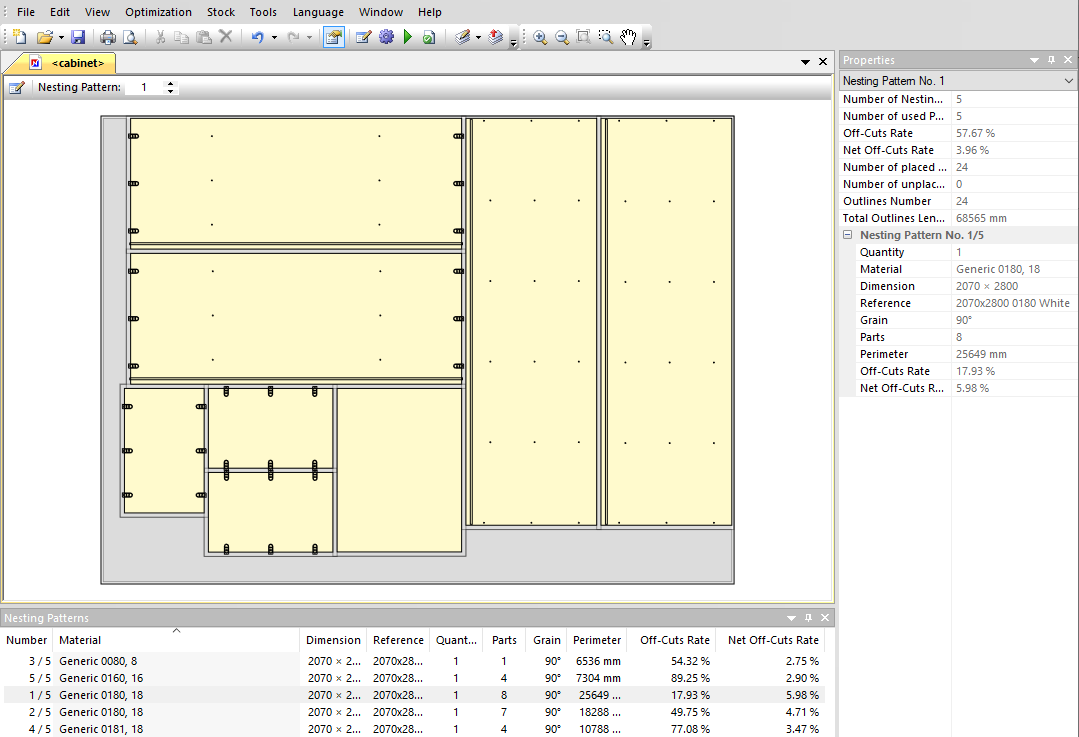Open the Undo history dropdown arrow
This screenshot has width=1079, height=737.
(274, 37)
